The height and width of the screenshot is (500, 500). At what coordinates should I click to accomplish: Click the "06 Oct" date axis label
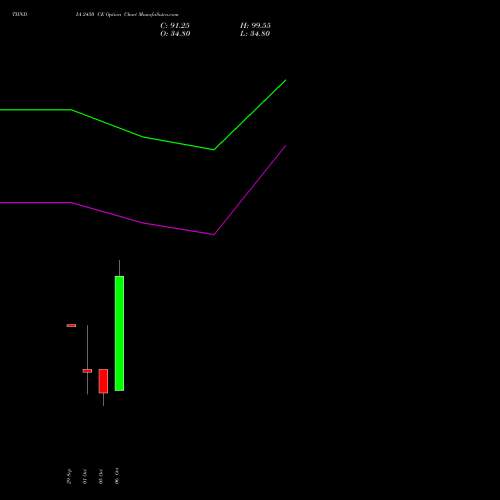[x=117, y=476]
